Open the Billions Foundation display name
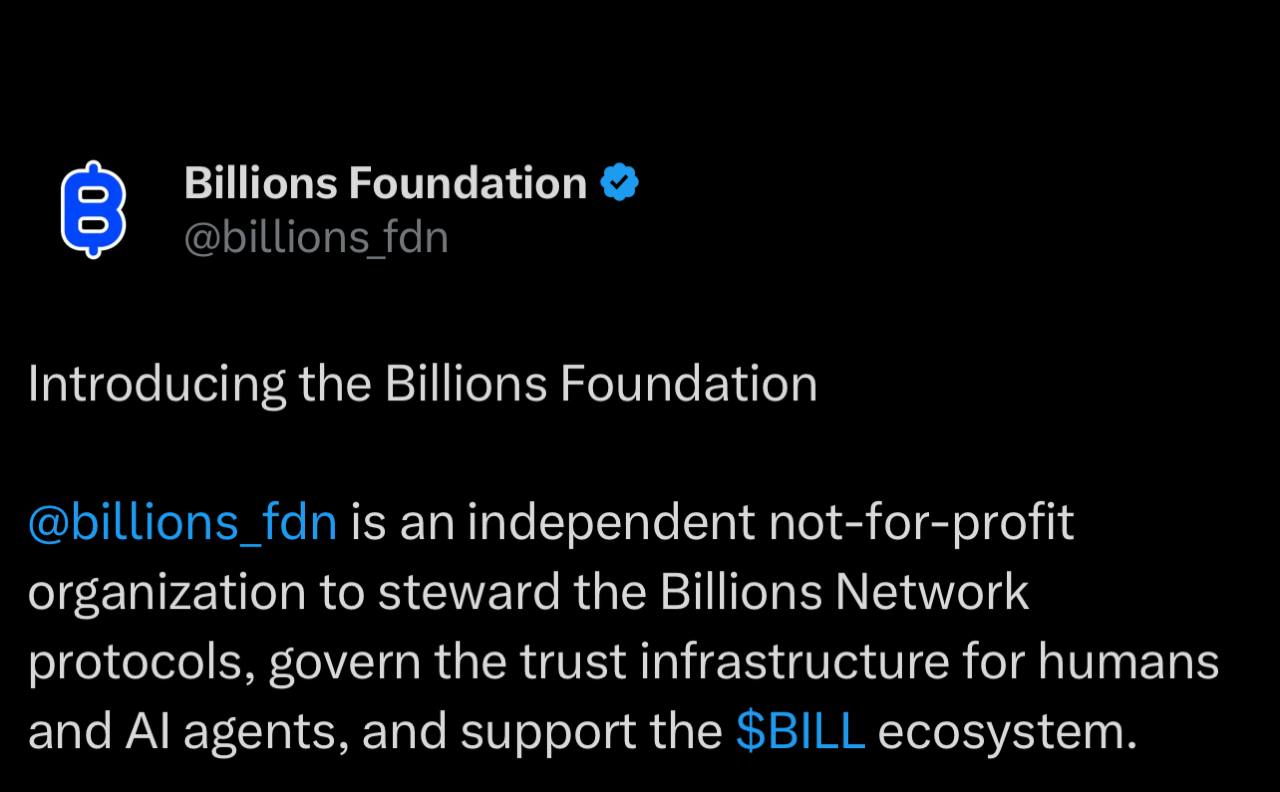The image size is (1280, 792). pos(385,183)
